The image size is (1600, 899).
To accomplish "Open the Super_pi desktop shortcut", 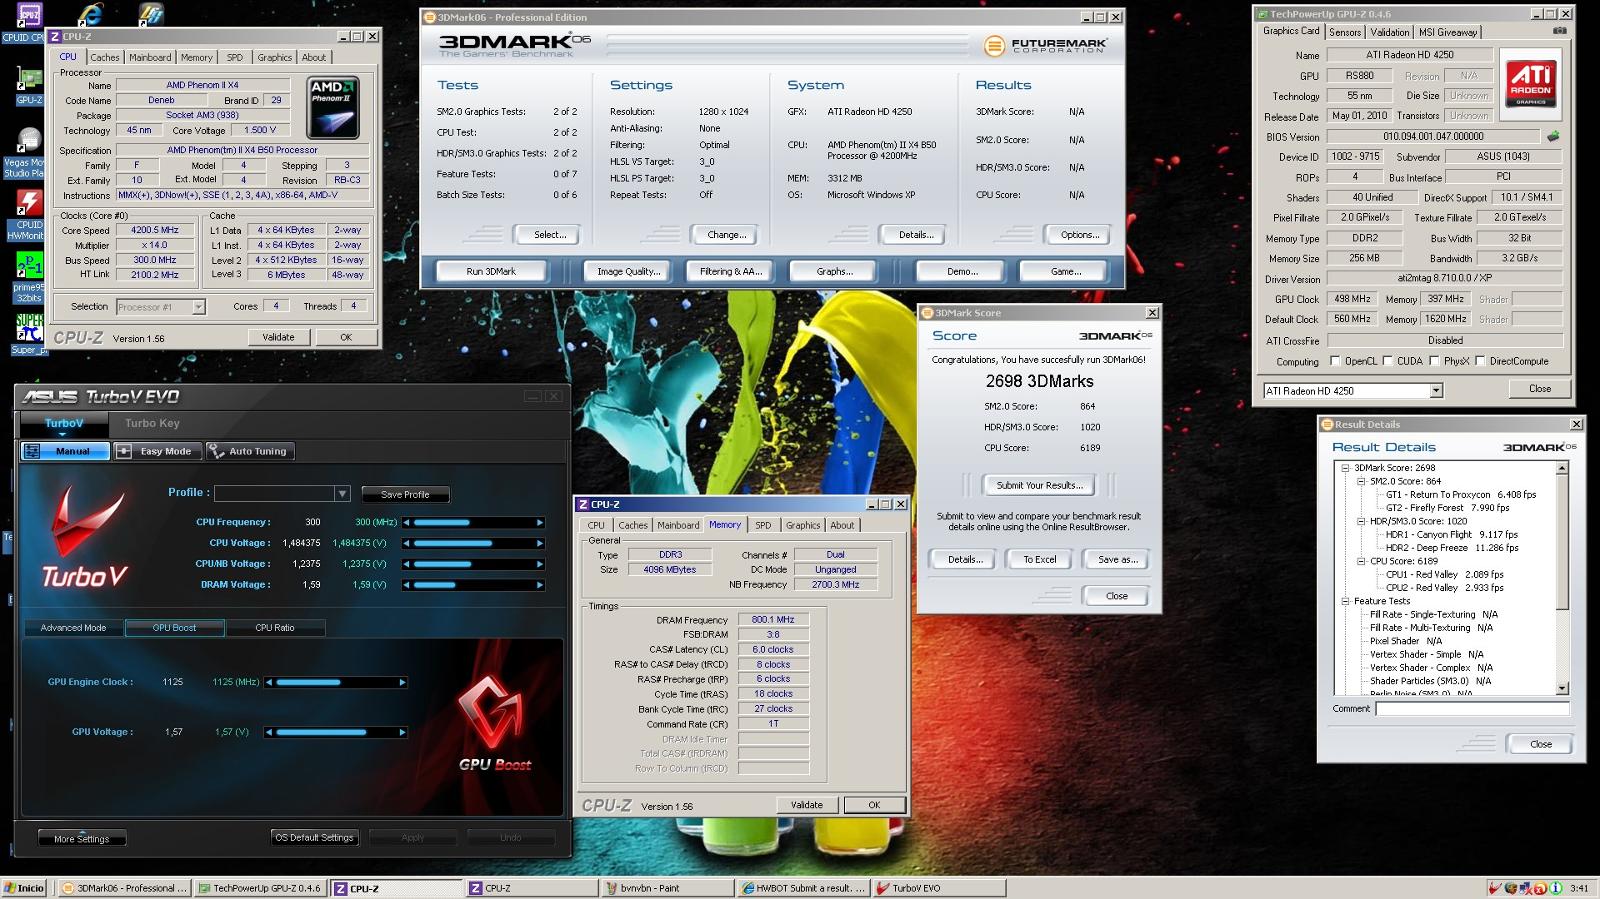I will click(x=29, y=333).
